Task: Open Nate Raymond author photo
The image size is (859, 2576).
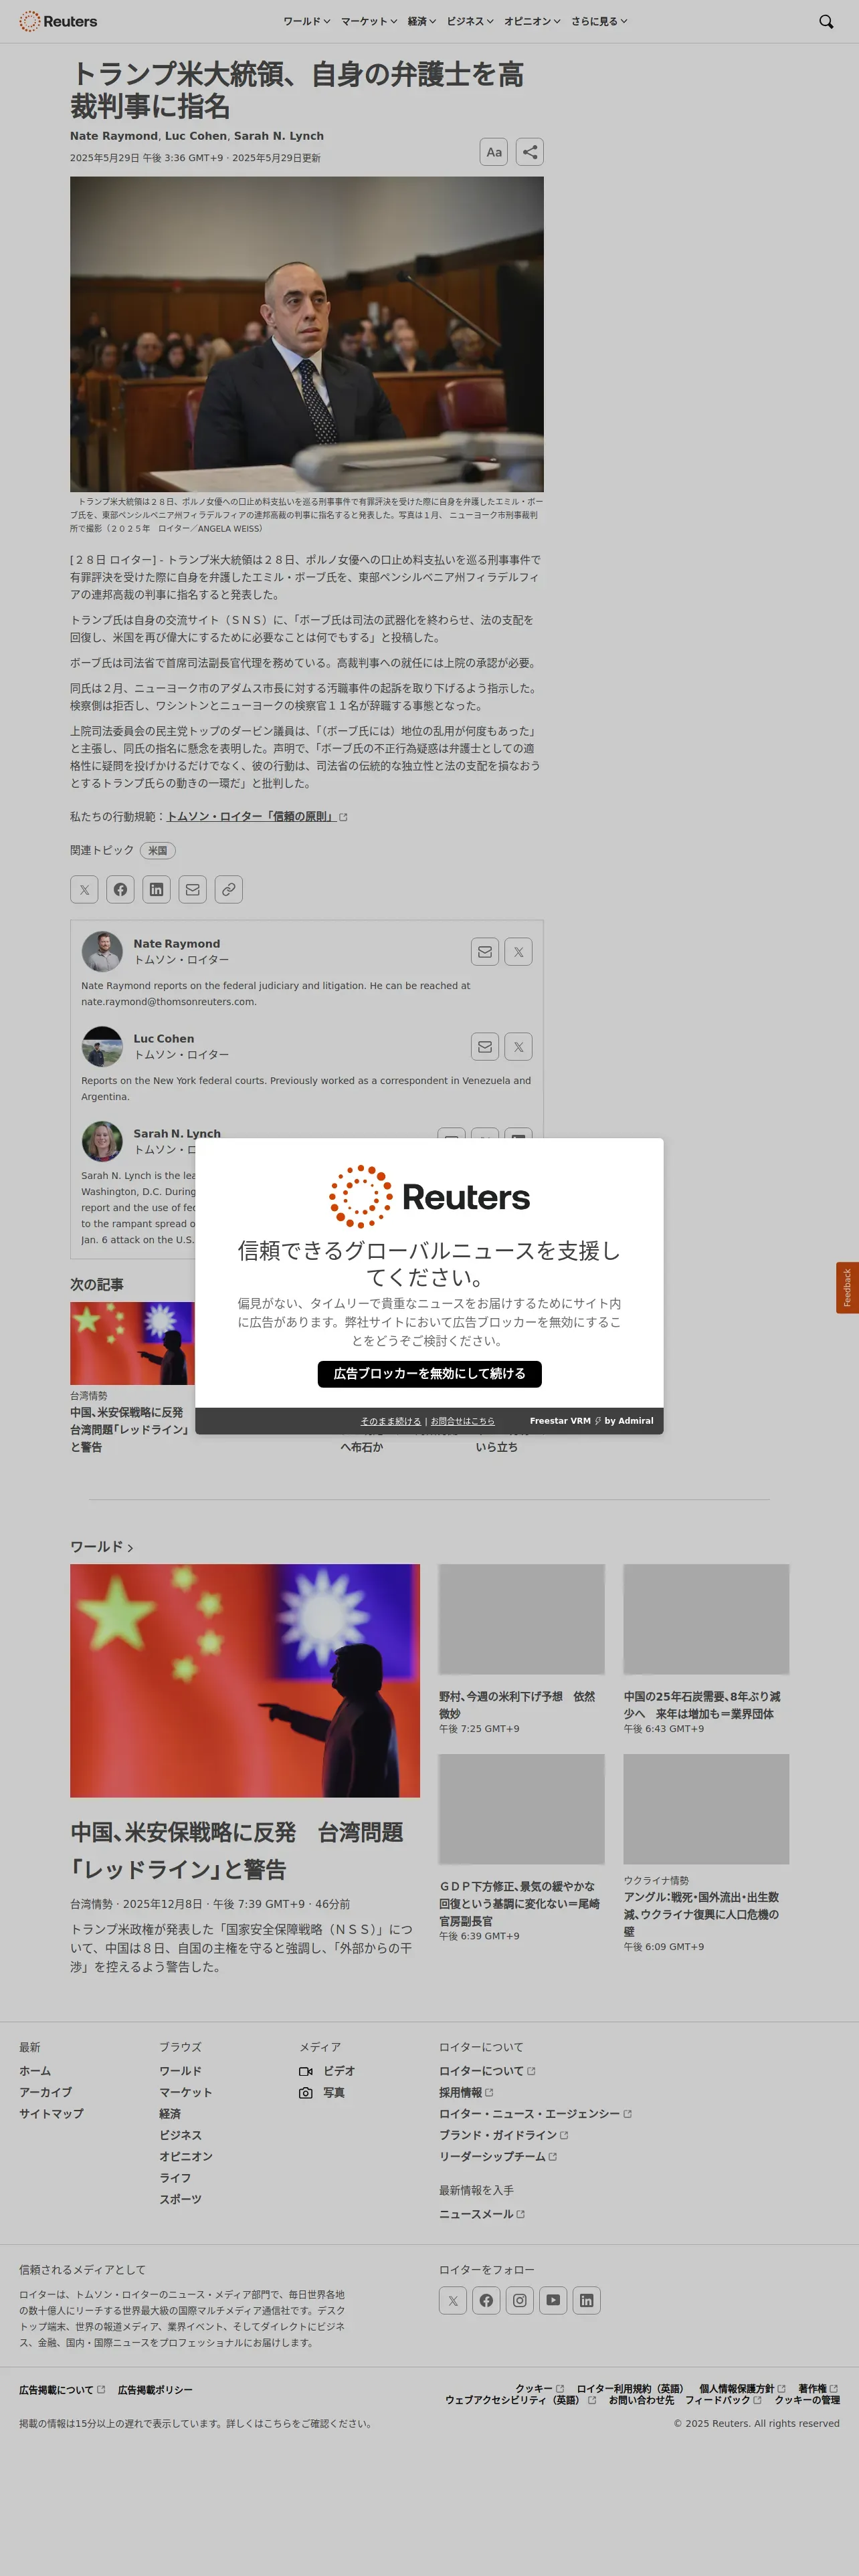Action: pyautogui.click(x=102, y=951)
